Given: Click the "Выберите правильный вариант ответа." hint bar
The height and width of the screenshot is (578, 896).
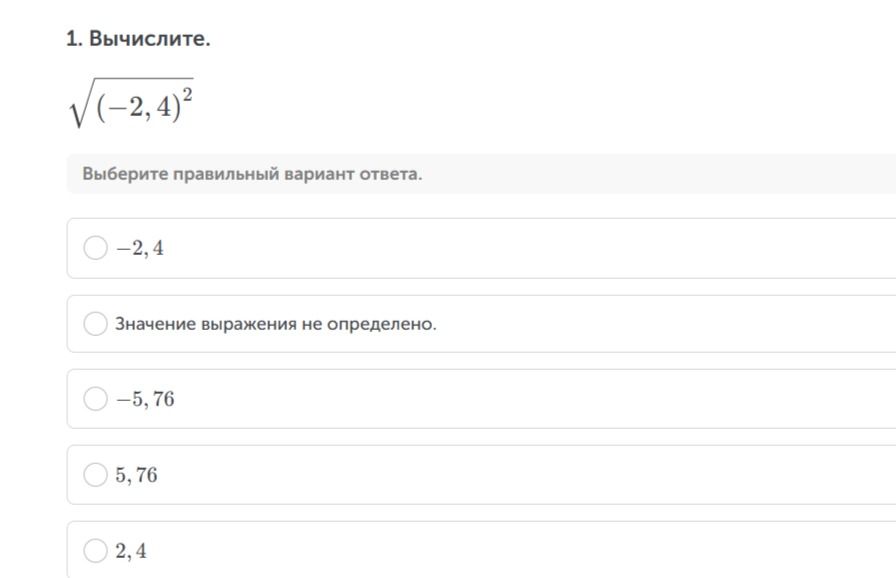Looking at the screenshot, I should coord(481,174).
